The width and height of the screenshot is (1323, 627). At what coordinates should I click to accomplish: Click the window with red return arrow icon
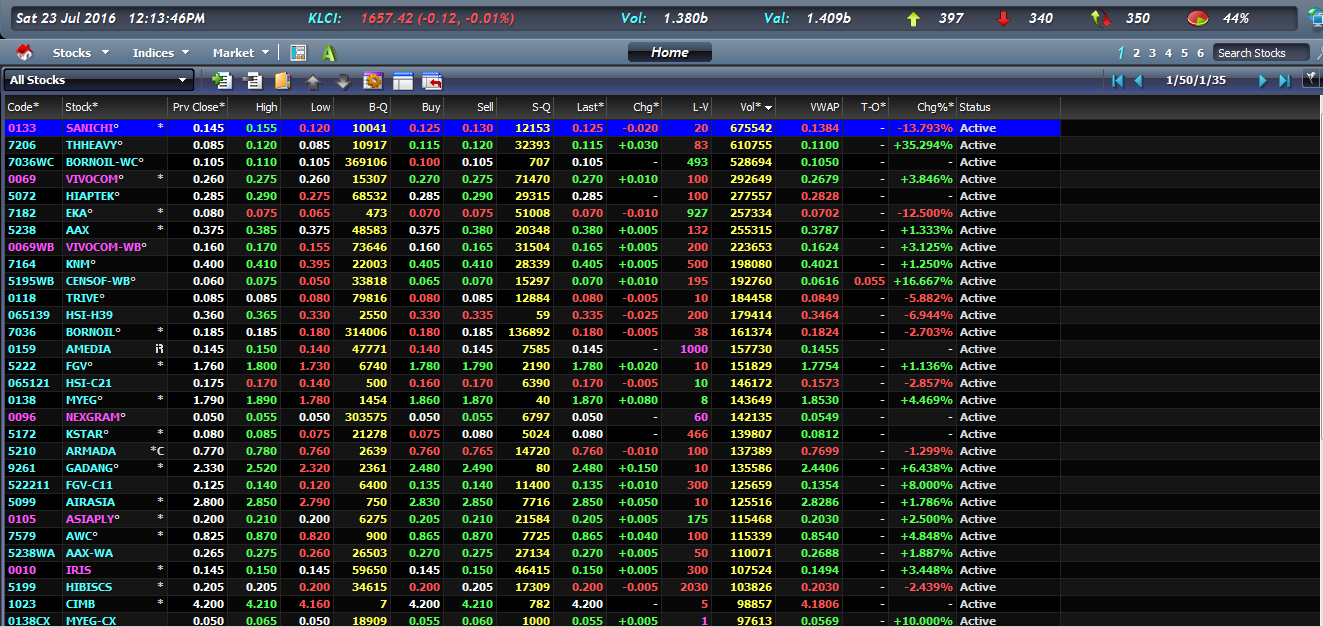point(433,81)
